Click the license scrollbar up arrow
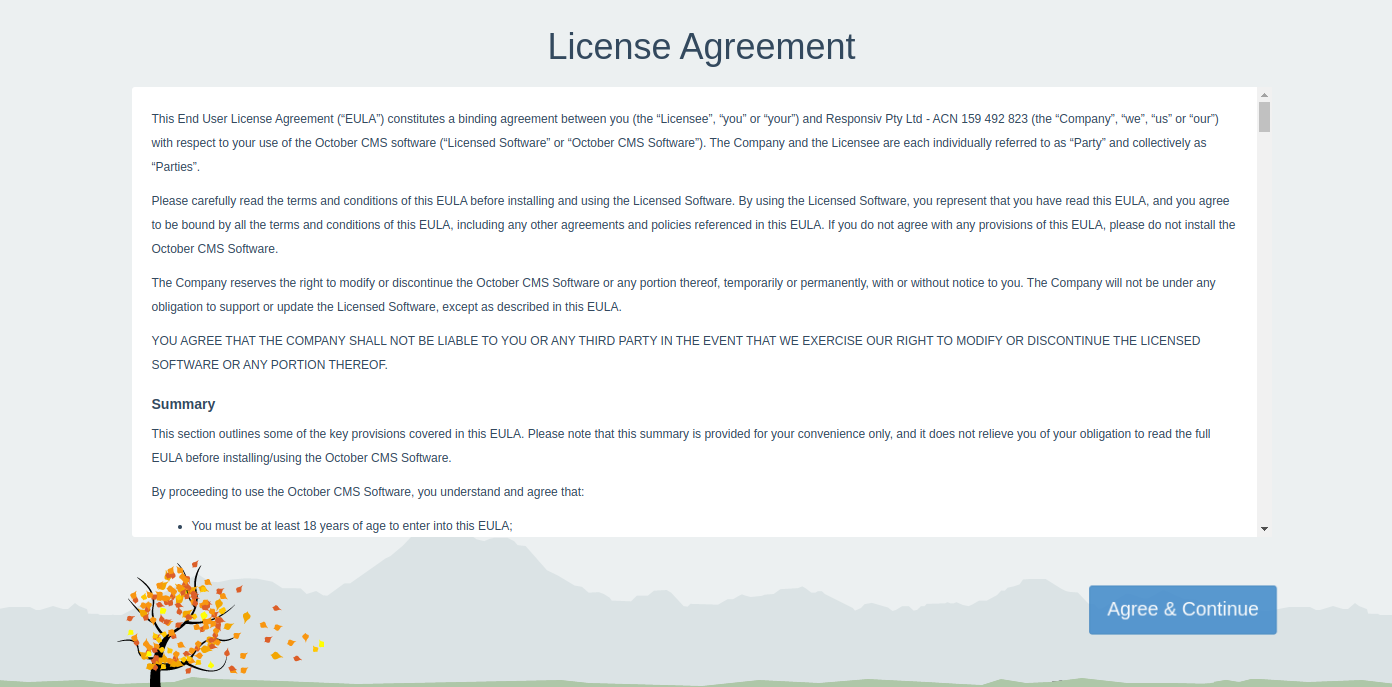This screenshot has width=1392, height=687. (1264, 94)
